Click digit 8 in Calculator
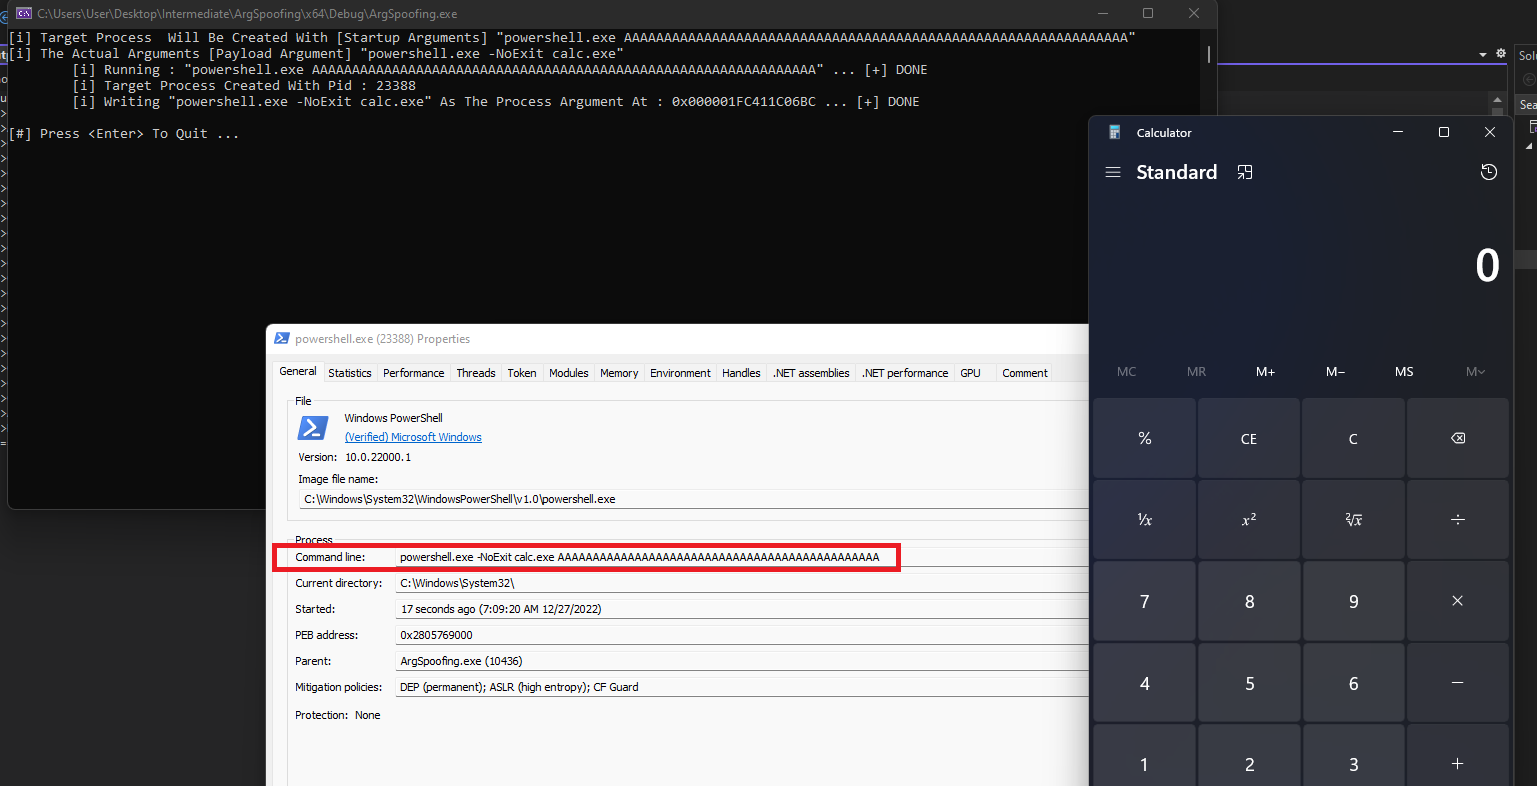Image resolution: width=1537 pixels, height=786 pixels. 1249,601
